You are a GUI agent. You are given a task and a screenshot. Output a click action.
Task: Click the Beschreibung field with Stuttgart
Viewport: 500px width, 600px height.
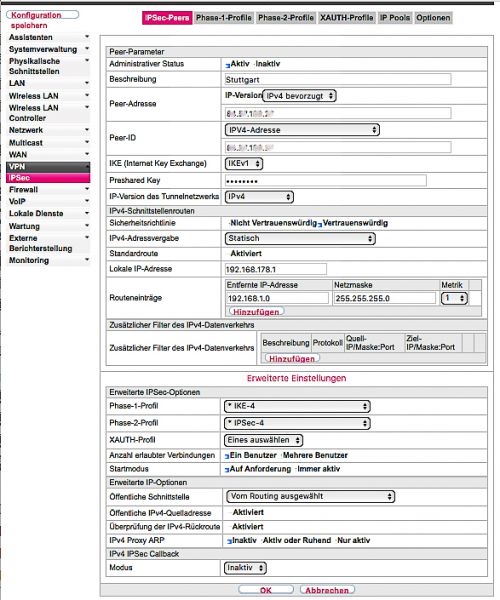coord(338,80)
